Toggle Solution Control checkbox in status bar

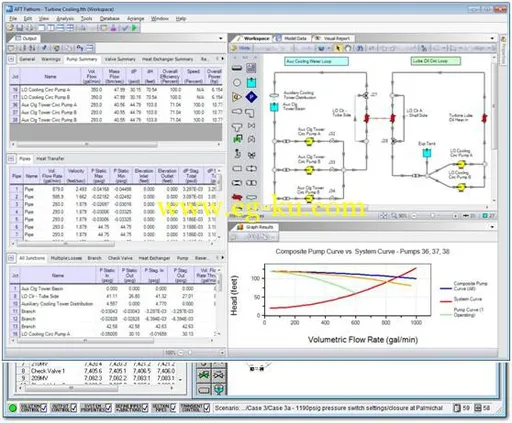(44, 408)
